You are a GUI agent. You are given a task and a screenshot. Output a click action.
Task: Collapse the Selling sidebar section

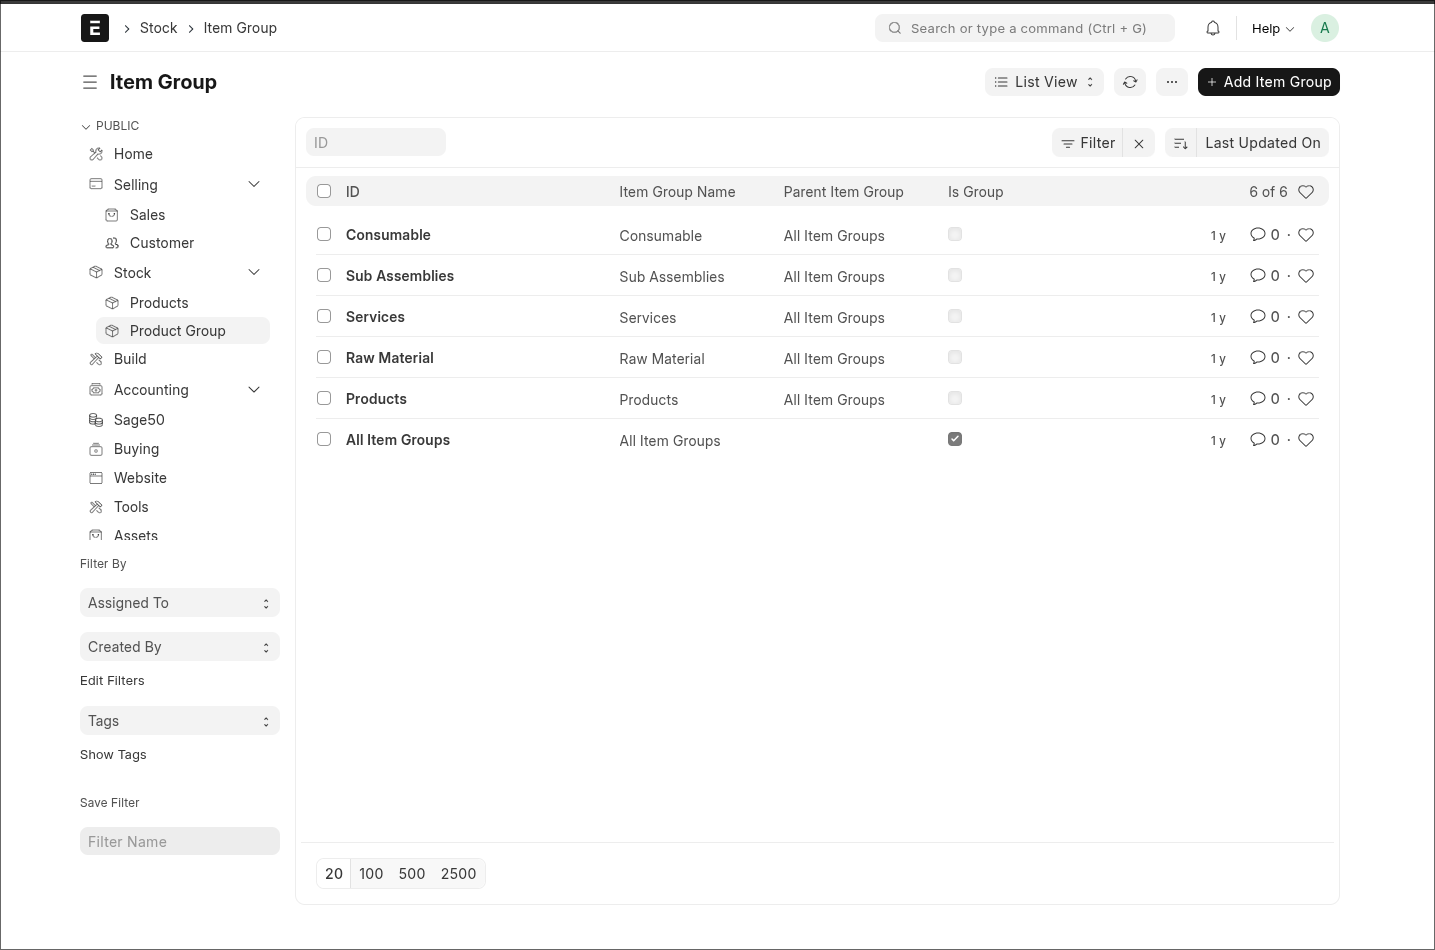pos(254,184)
